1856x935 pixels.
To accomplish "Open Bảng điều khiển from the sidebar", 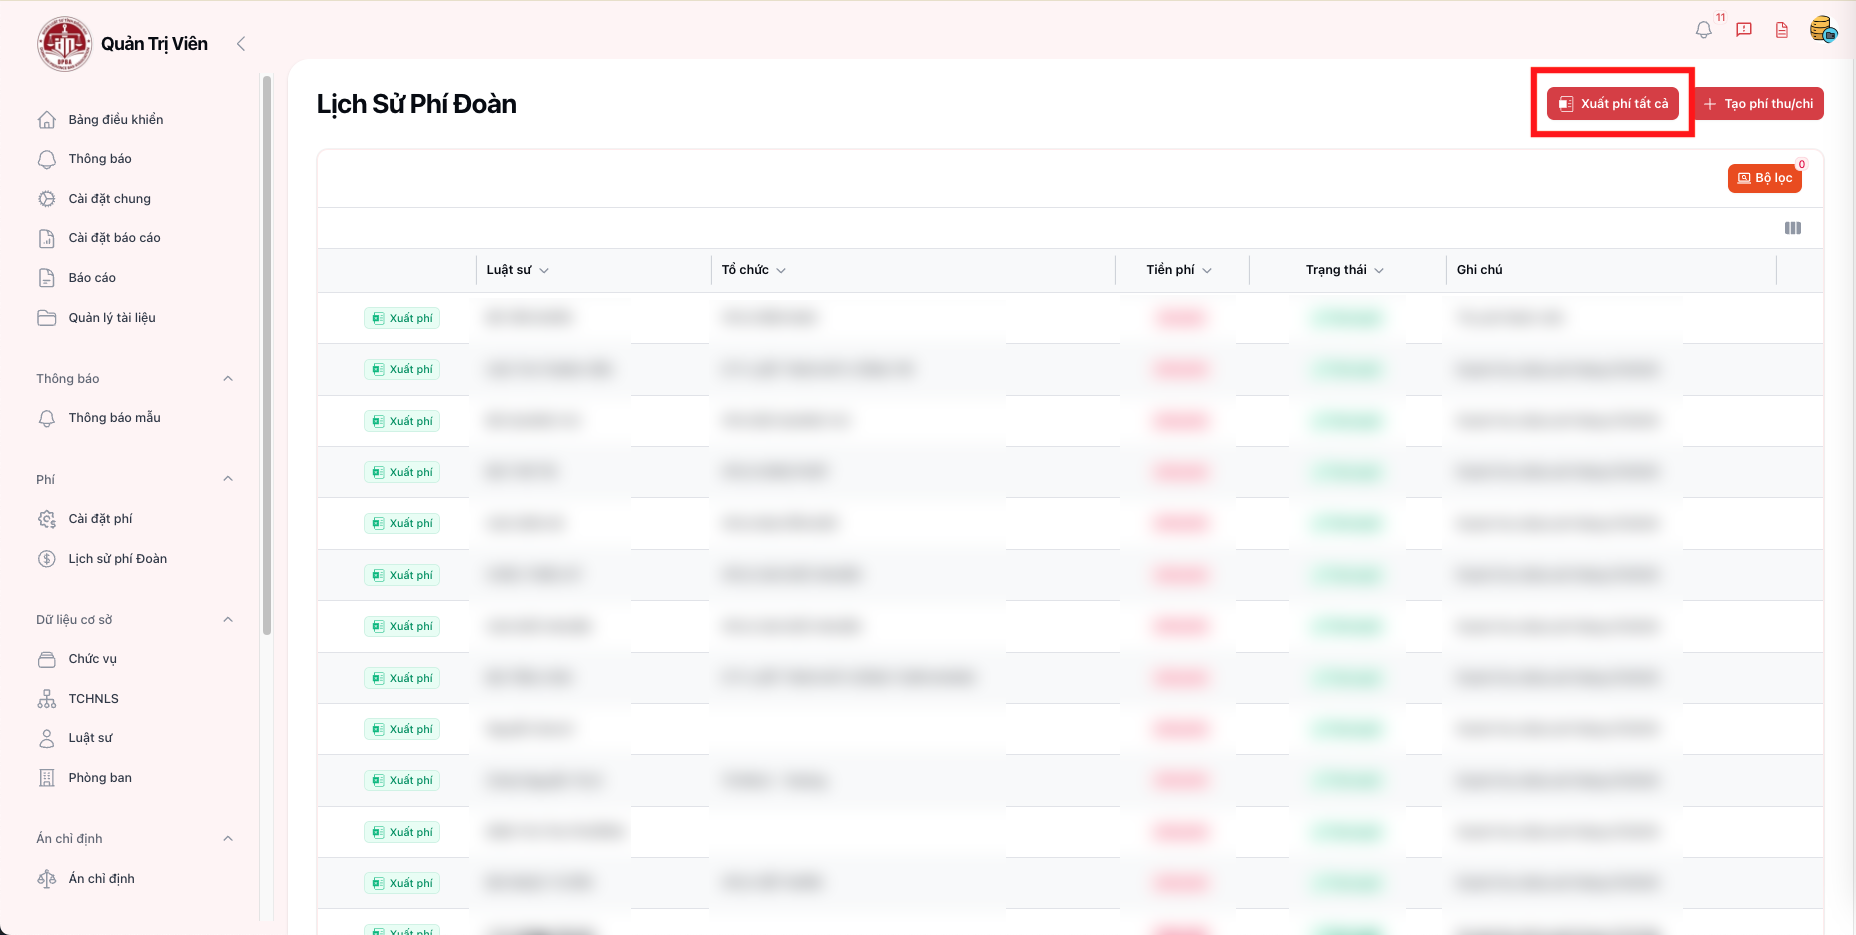I will point(115,120).
